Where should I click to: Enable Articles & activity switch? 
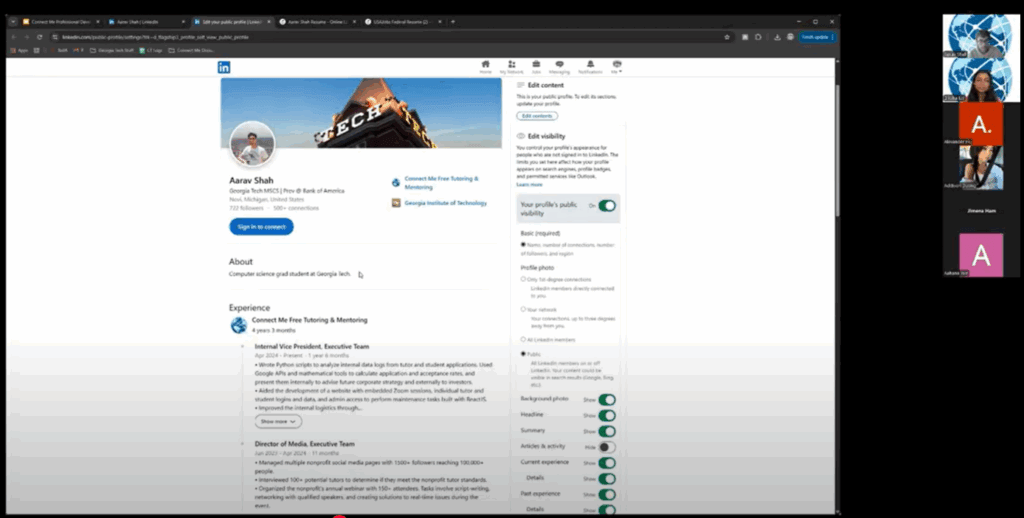(x=607, y=447)
